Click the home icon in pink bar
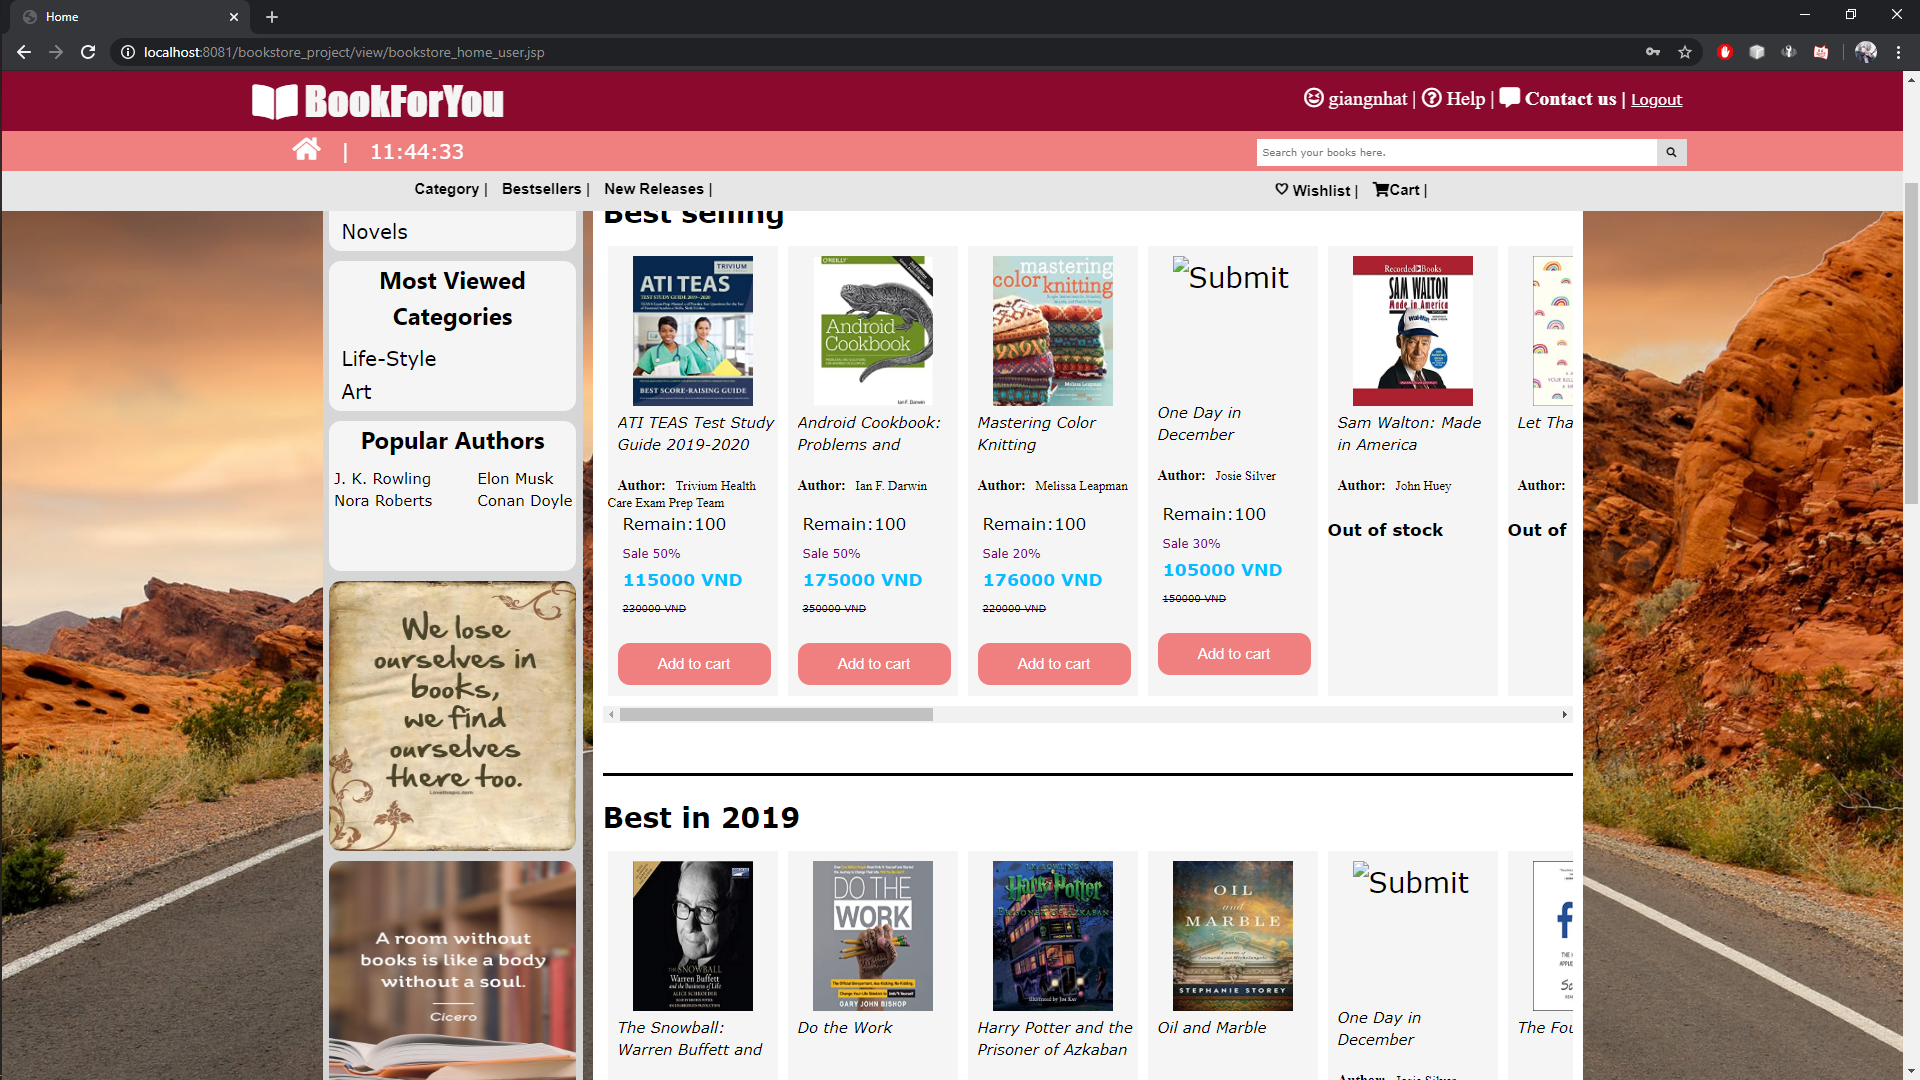 [306, 150]
